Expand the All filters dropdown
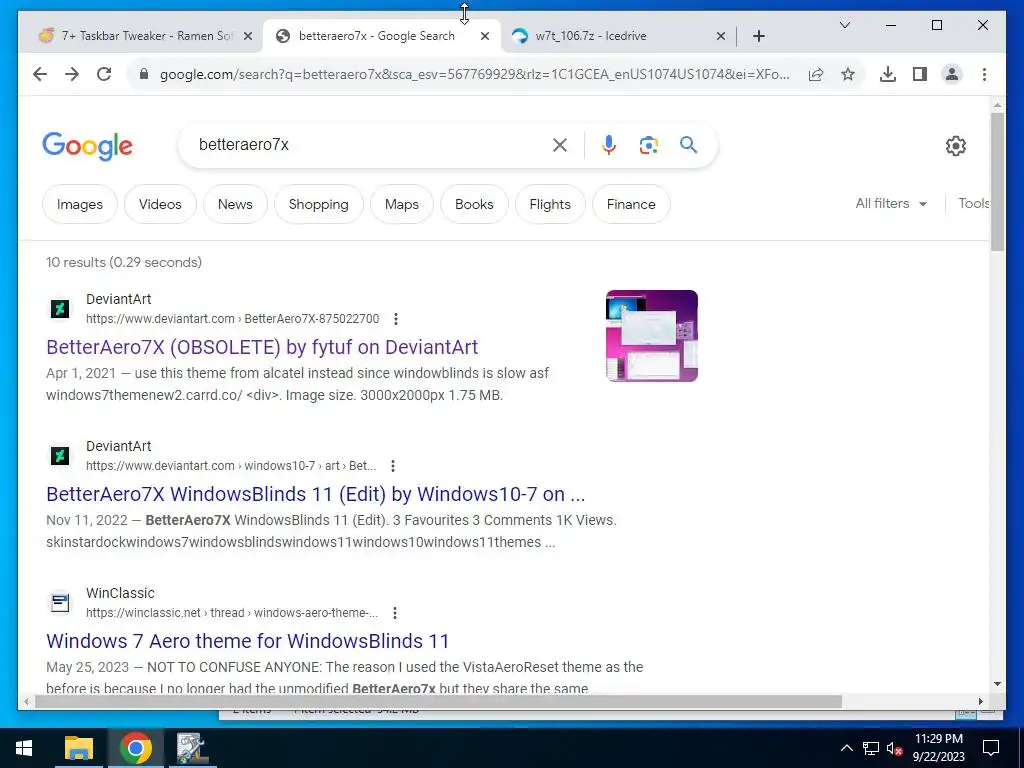1024x768 pixels. coord(891,204)
